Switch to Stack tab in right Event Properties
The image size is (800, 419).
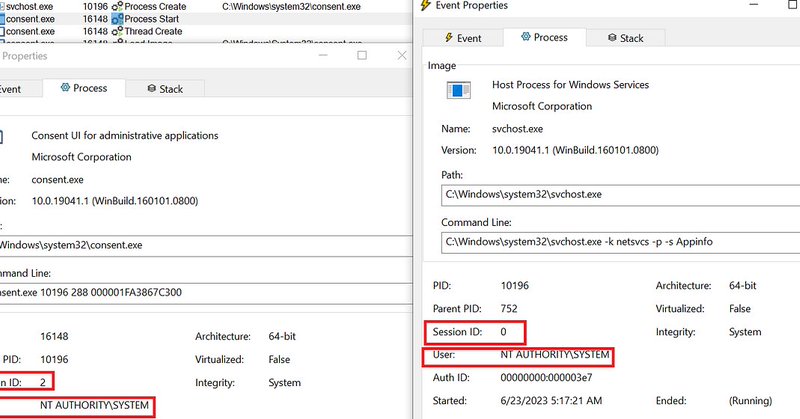[x=626, y=38]
